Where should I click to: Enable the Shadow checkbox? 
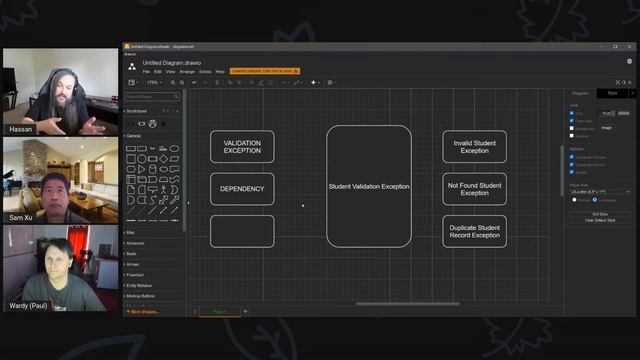[571, 136]
